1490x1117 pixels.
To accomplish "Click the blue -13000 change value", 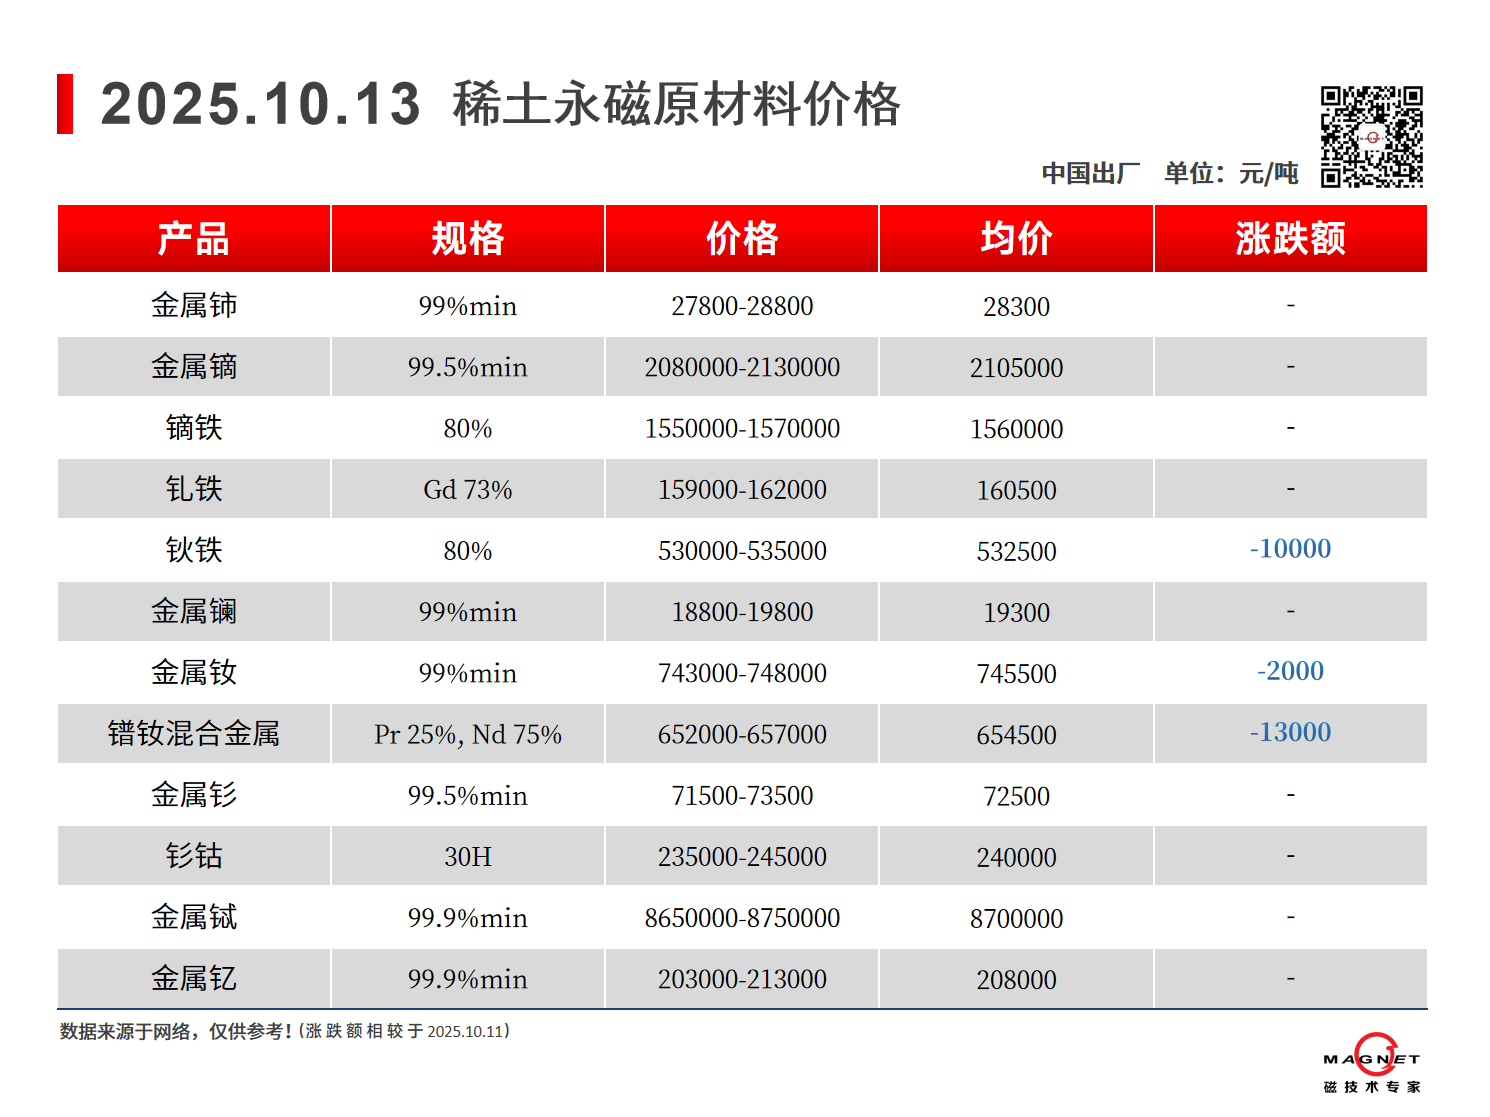I will [x=1290, y=732].
